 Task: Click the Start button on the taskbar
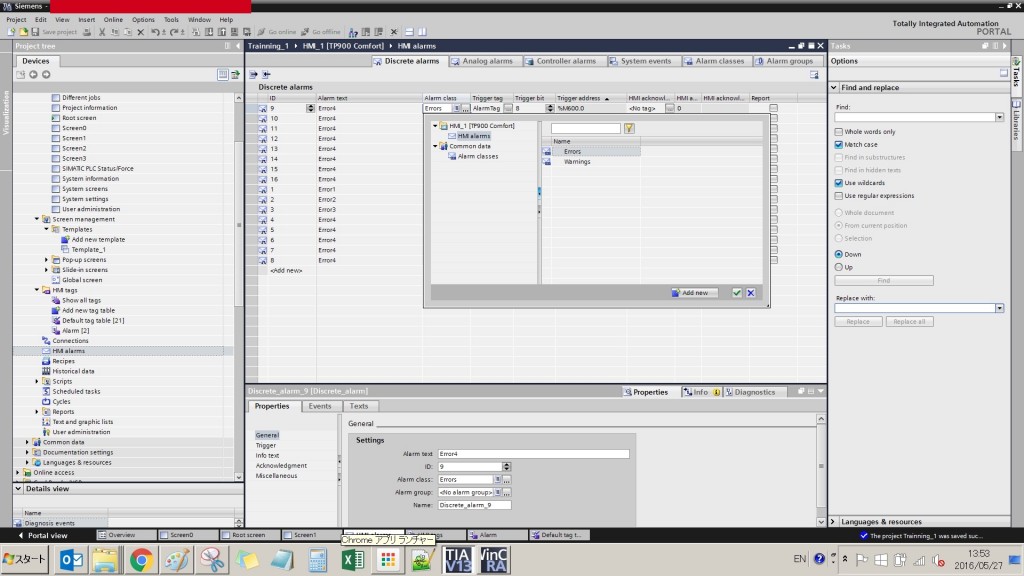coord(25,560)
